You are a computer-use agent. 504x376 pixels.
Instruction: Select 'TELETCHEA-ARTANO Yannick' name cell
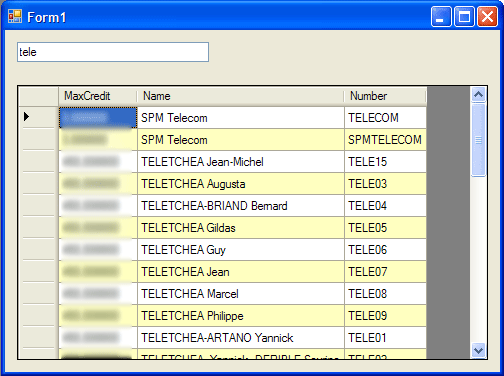(241, 337)
